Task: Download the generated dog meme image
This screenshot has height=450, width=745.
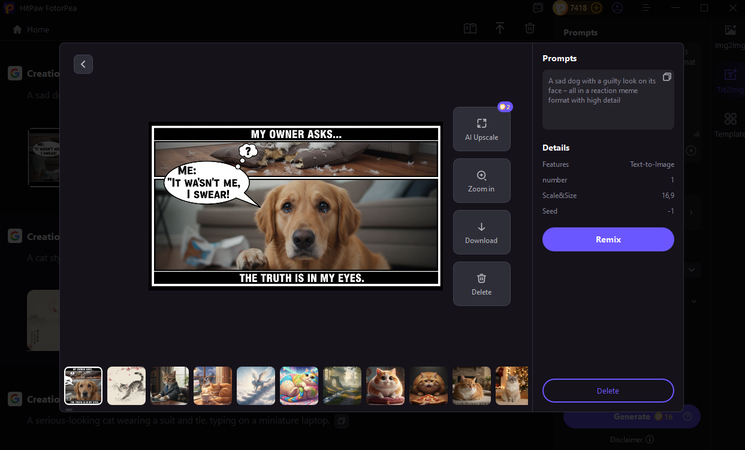Action: (x=481, y=232)
